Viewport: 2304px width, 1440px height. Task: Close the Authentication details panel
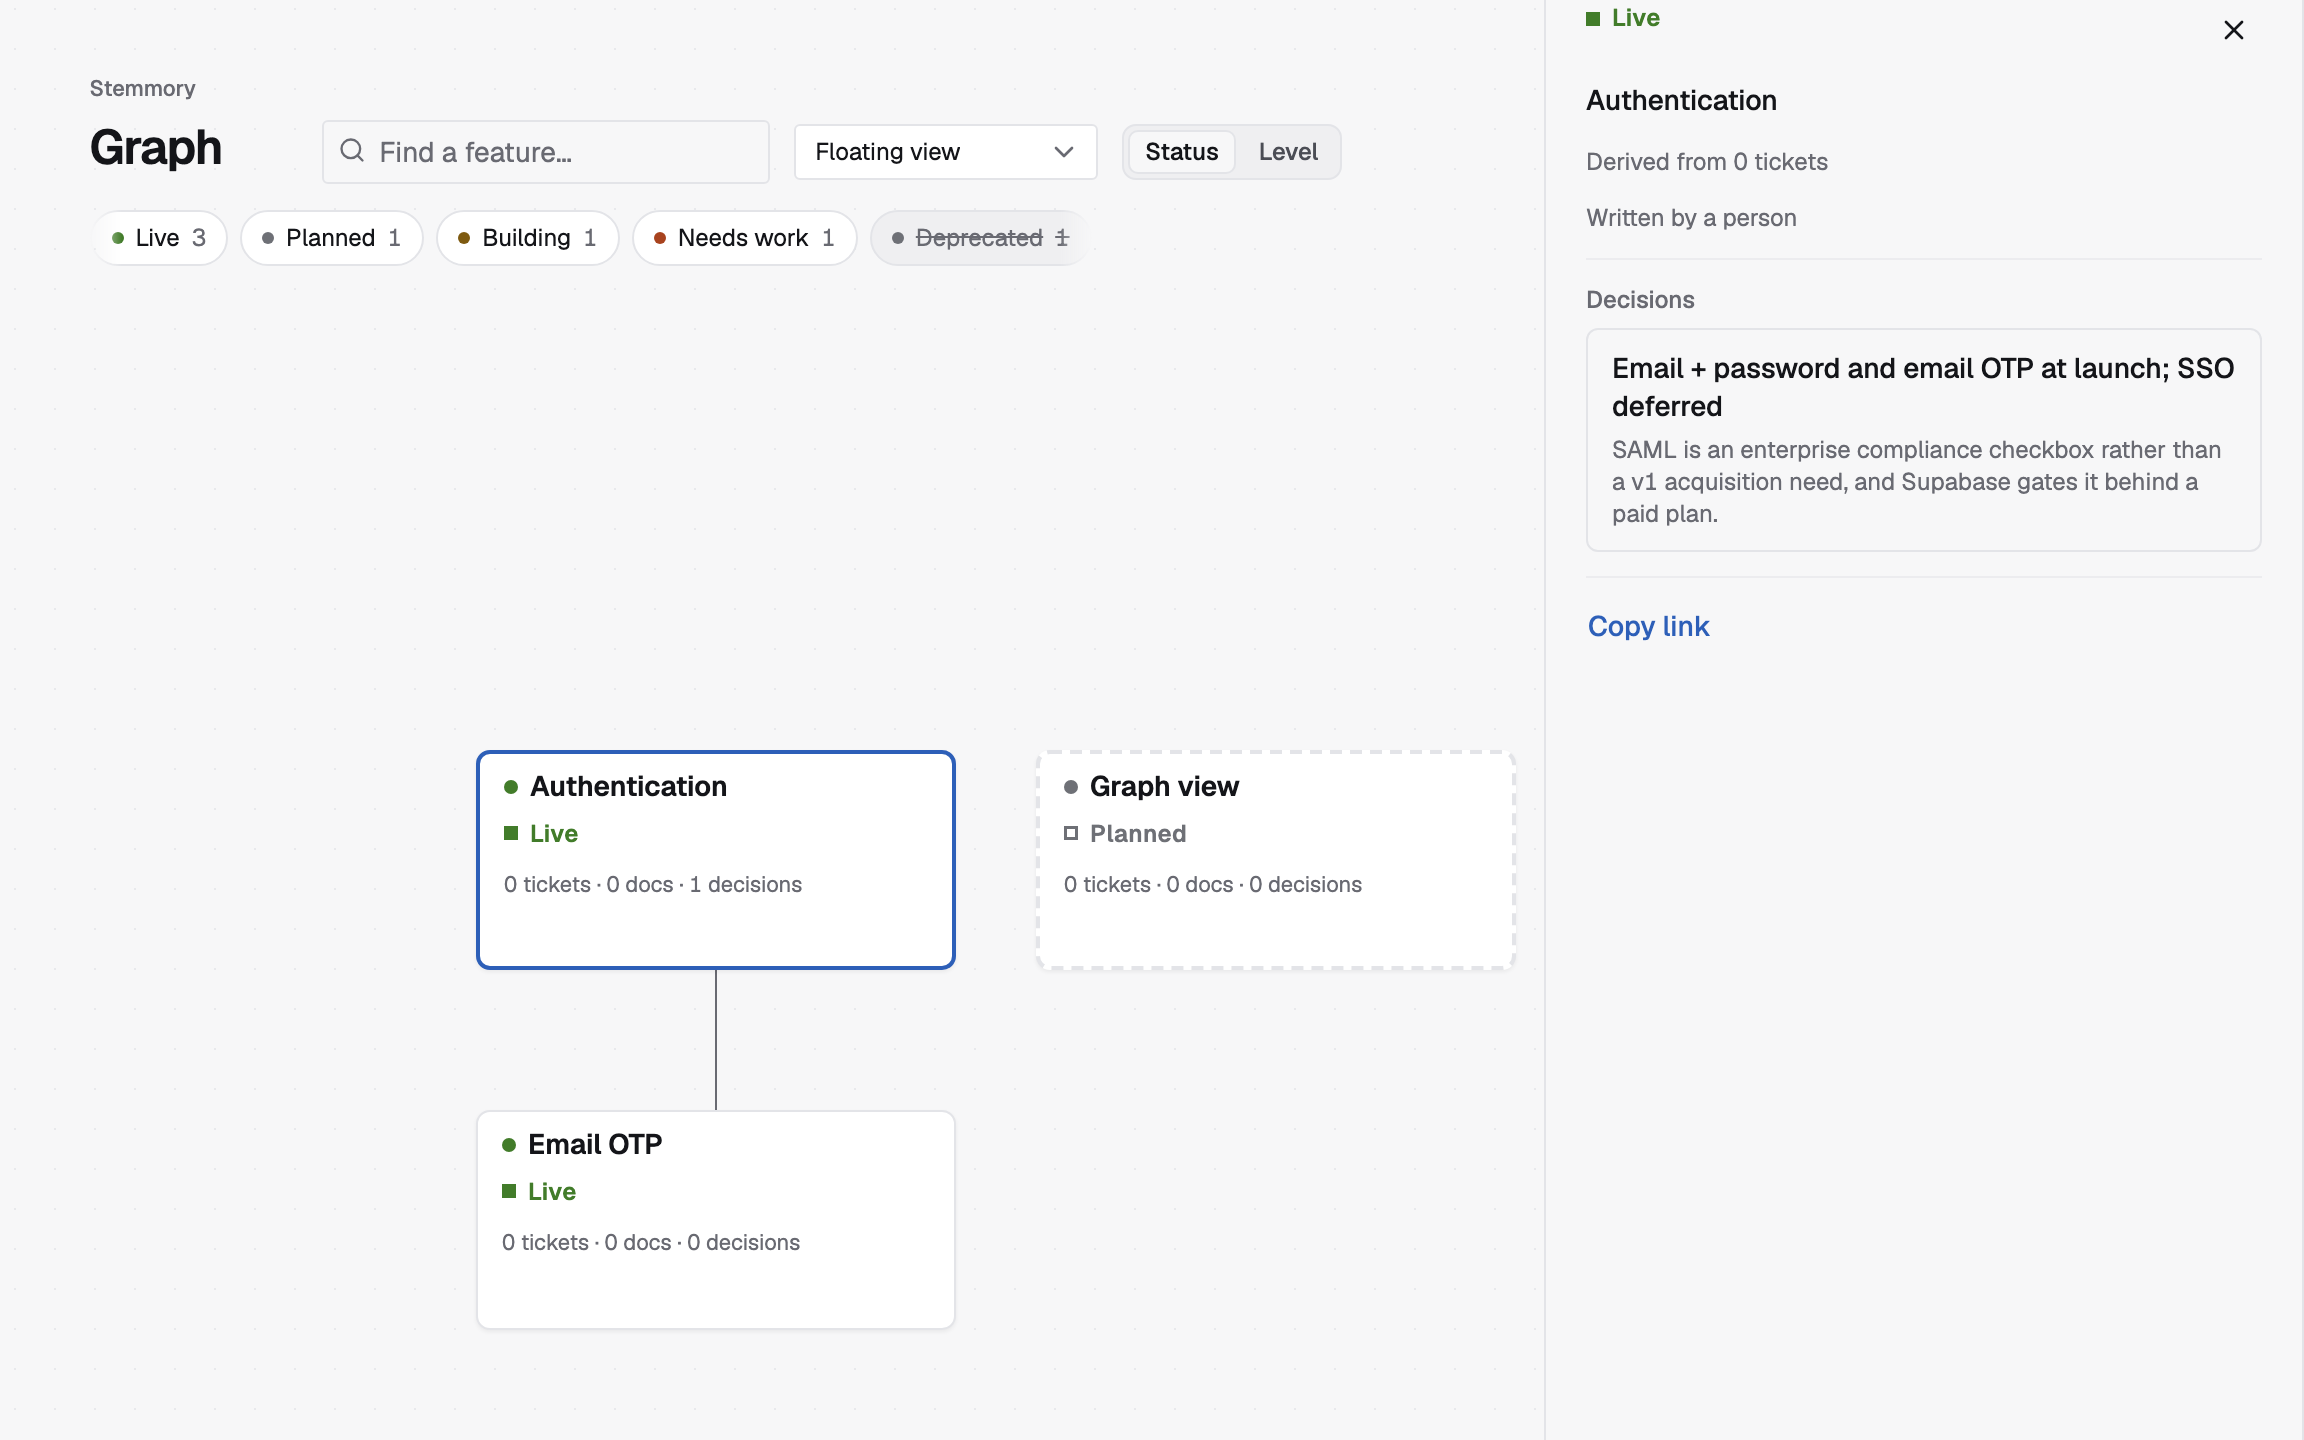click(2233, 30)
